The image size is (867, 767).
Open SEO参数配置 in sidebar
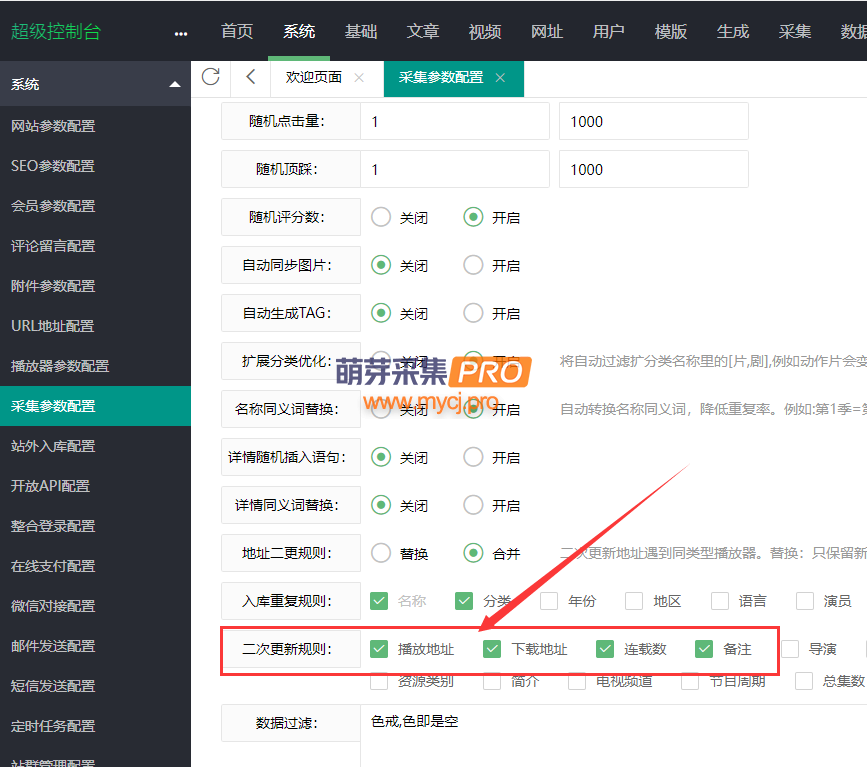95,166
